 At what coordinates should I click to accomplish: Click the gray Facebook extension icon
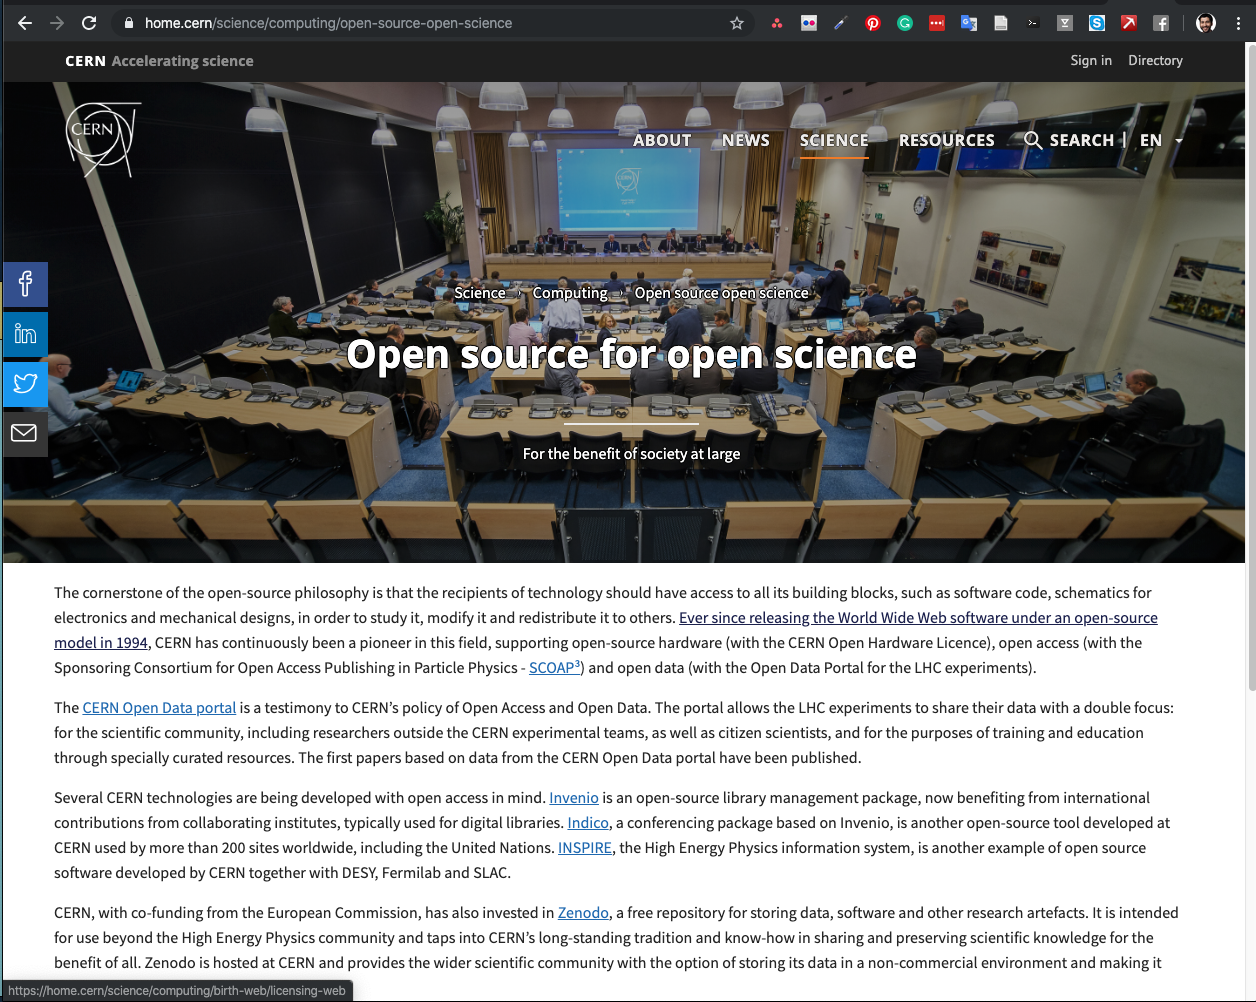point(1161,23)
